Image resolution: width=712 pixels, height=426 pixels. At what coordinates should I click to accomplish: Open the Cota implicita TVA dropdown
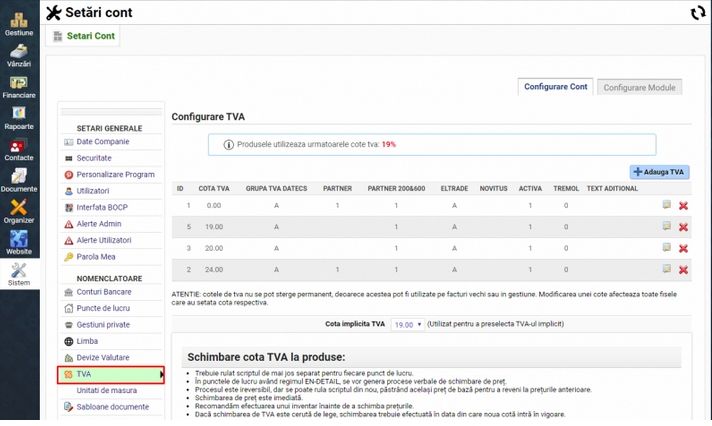tap(405, 325)
